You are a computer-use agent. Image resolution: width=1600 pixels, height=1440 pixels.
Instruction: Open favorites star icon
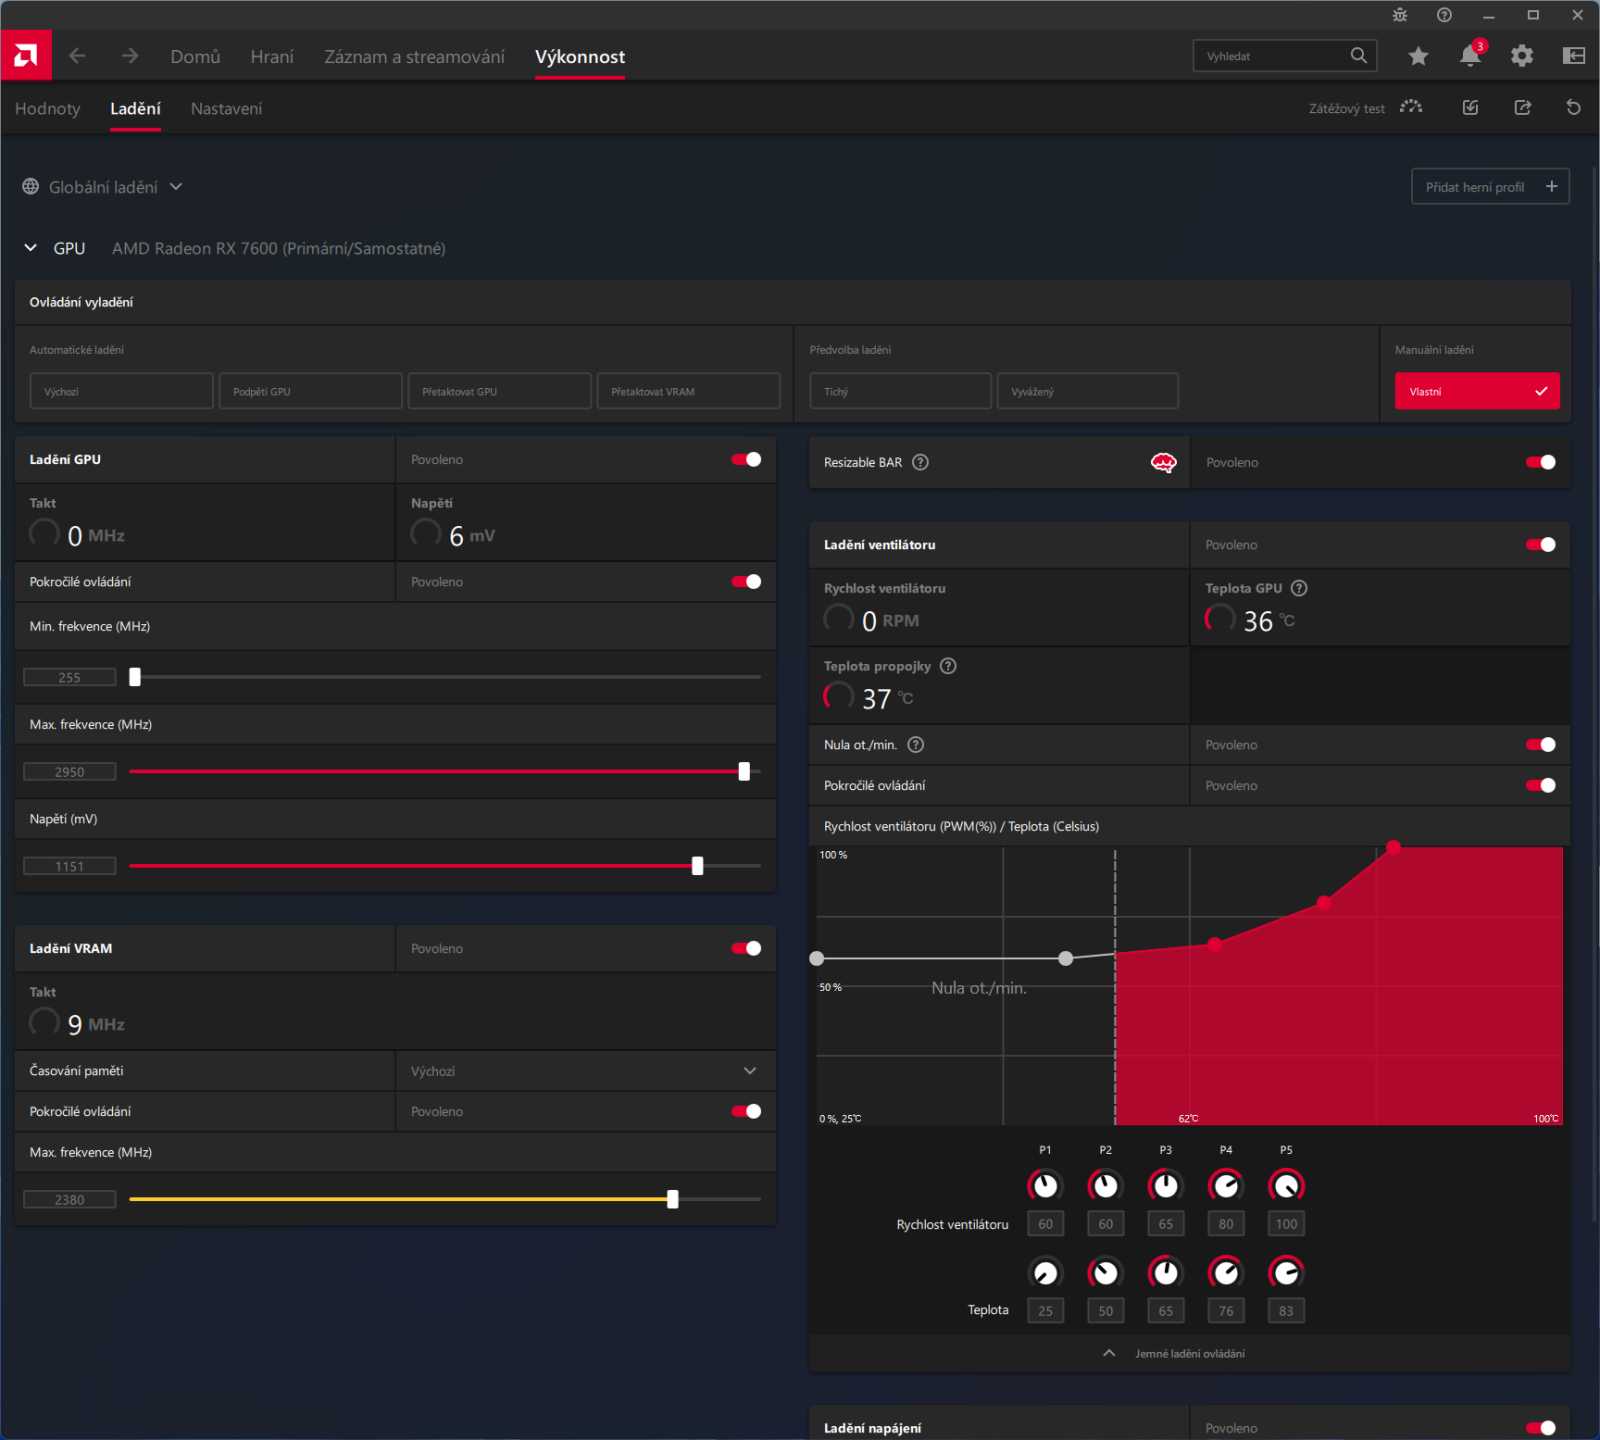1418,56
